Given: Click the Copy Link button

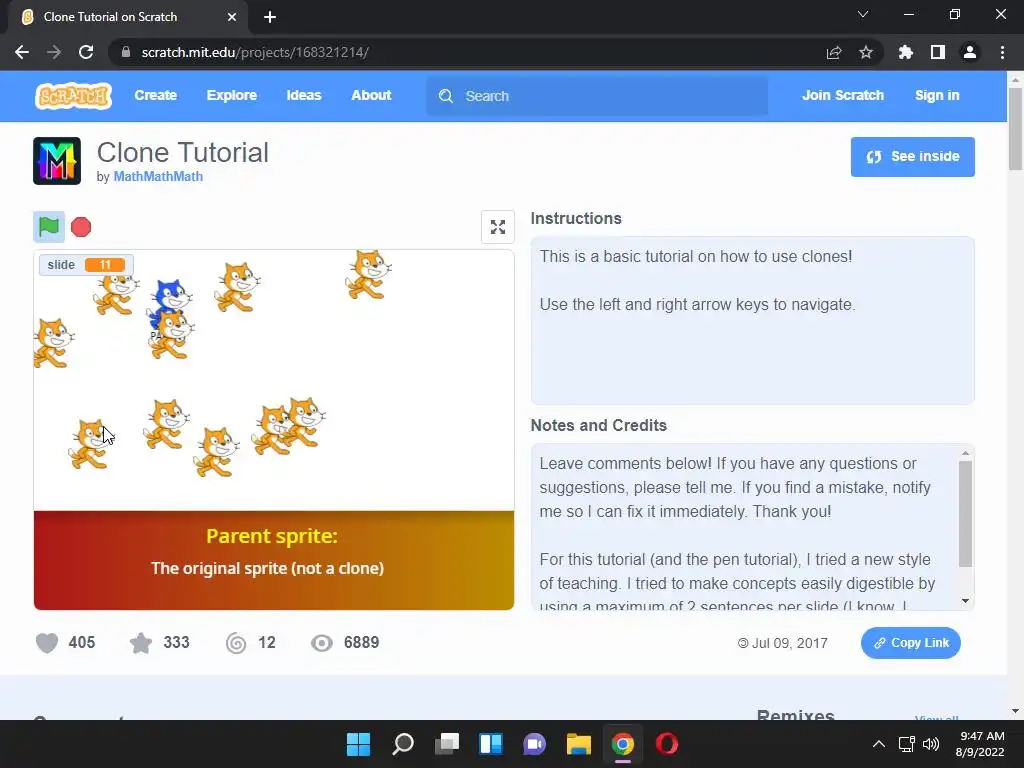Looking at the screenshot, I should [910, 643].
